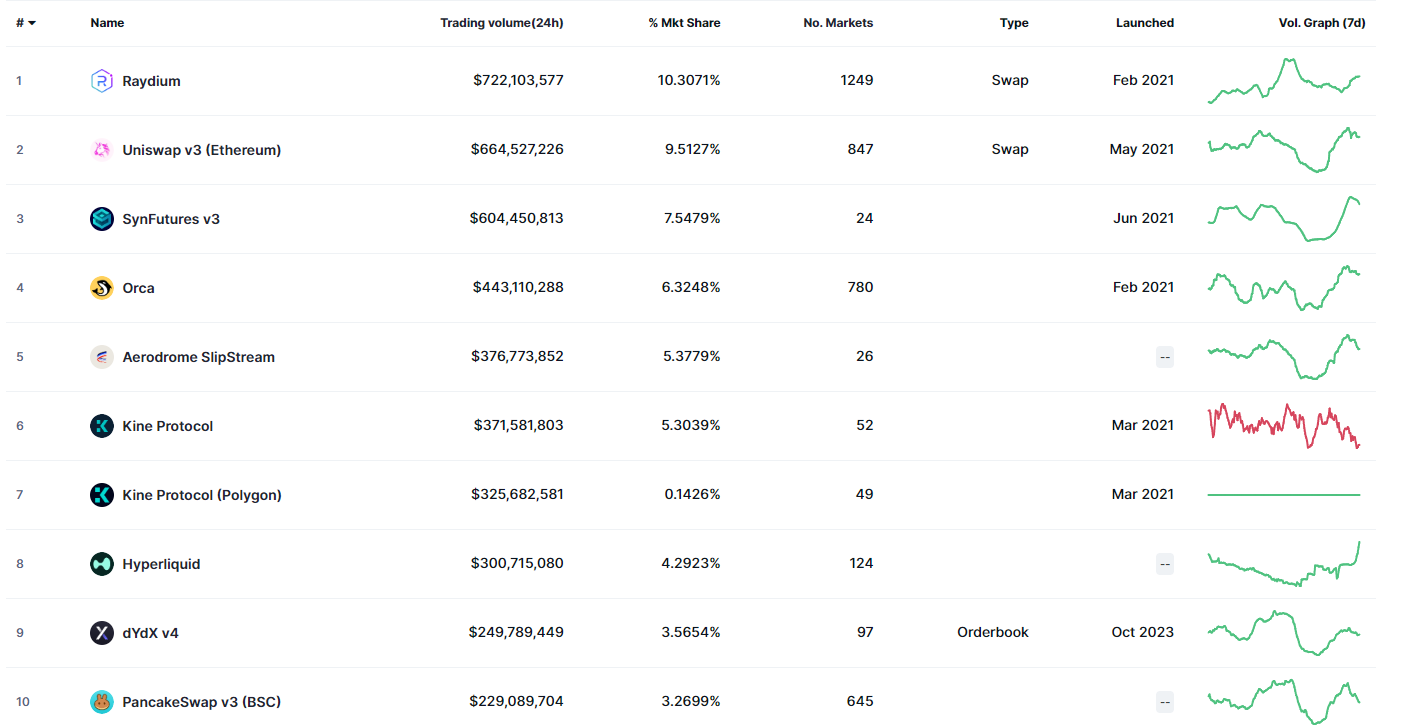This screenshot has width=1407, height=728.
Task: Sort table by Launched column header
Action: click(x=1145, y=23)
